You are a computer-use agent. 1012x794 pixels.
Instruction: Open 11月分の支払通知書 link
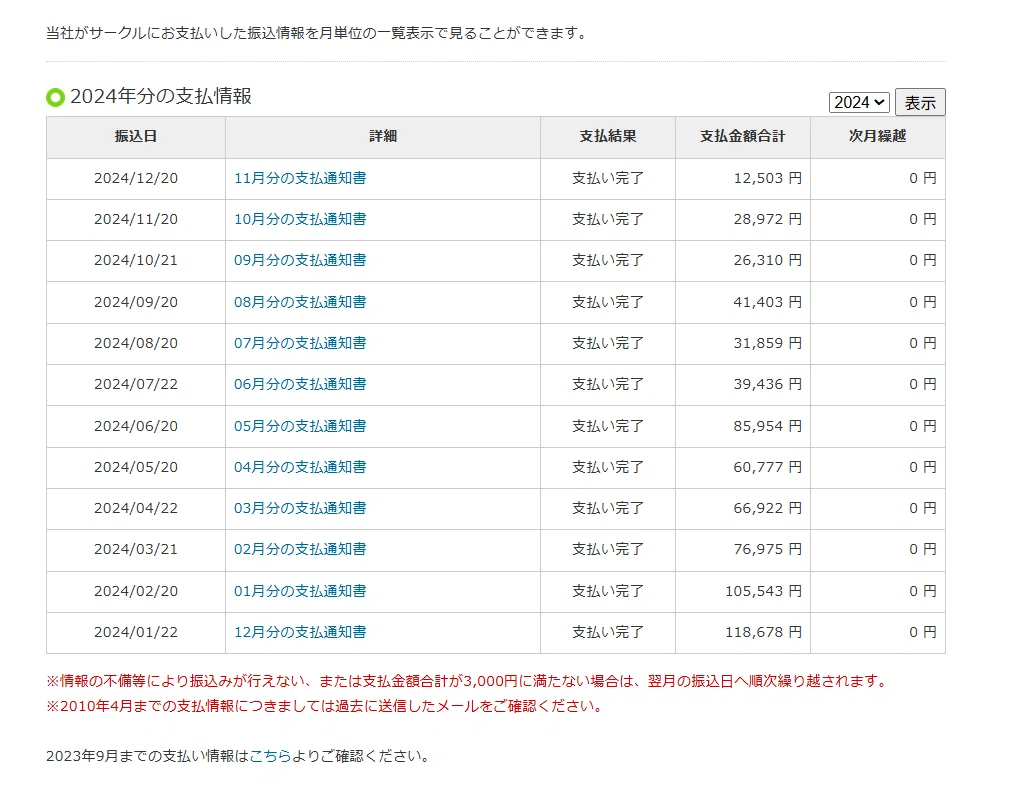[x=300, y=178]
